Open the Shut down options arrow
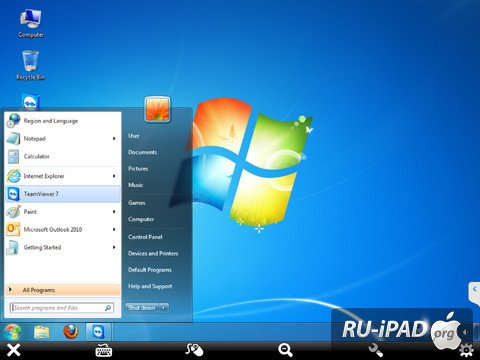 click(x=164, y=308)
